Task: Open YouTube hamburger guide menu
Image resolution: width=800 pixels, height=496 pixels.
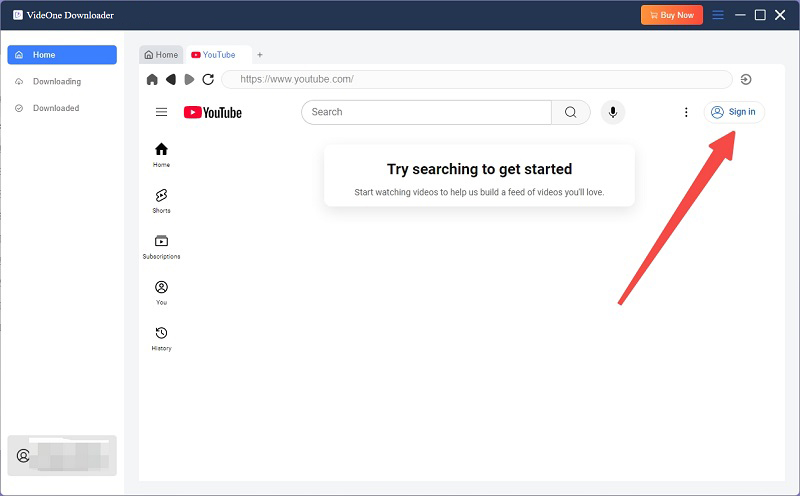Action: click(161, 112)
